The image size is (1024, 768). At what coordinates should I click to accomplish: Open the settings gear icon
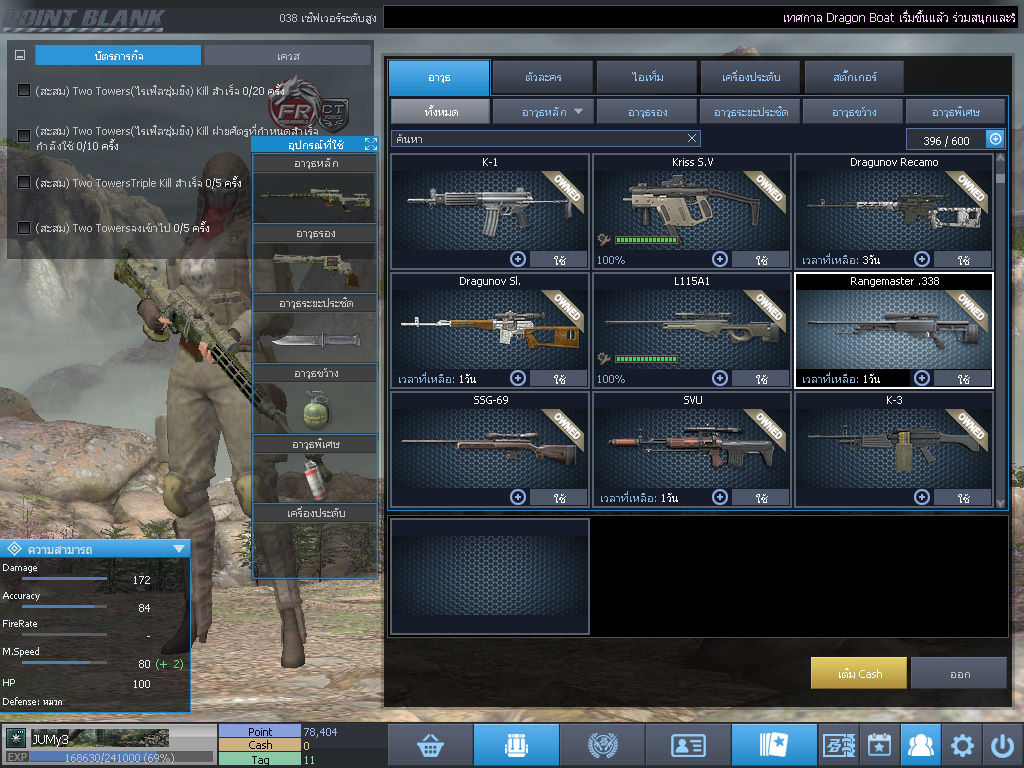(962, 745)
